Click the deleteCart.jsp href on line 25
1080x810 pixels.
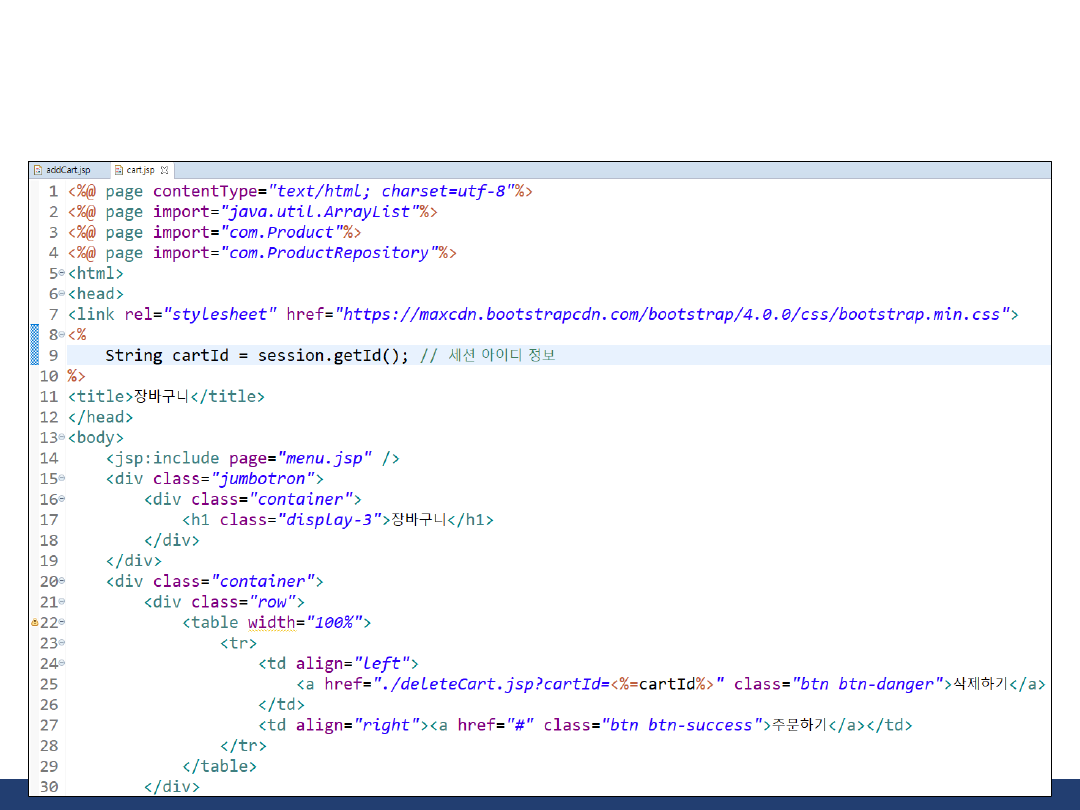tap(490, 684)
